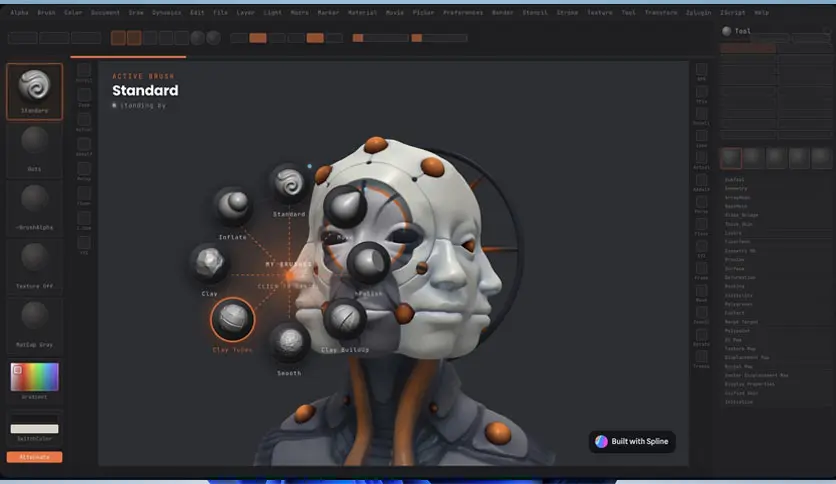Select the highlighted first subtool thumbnail
836x484 pixels.
pos(730,158)
